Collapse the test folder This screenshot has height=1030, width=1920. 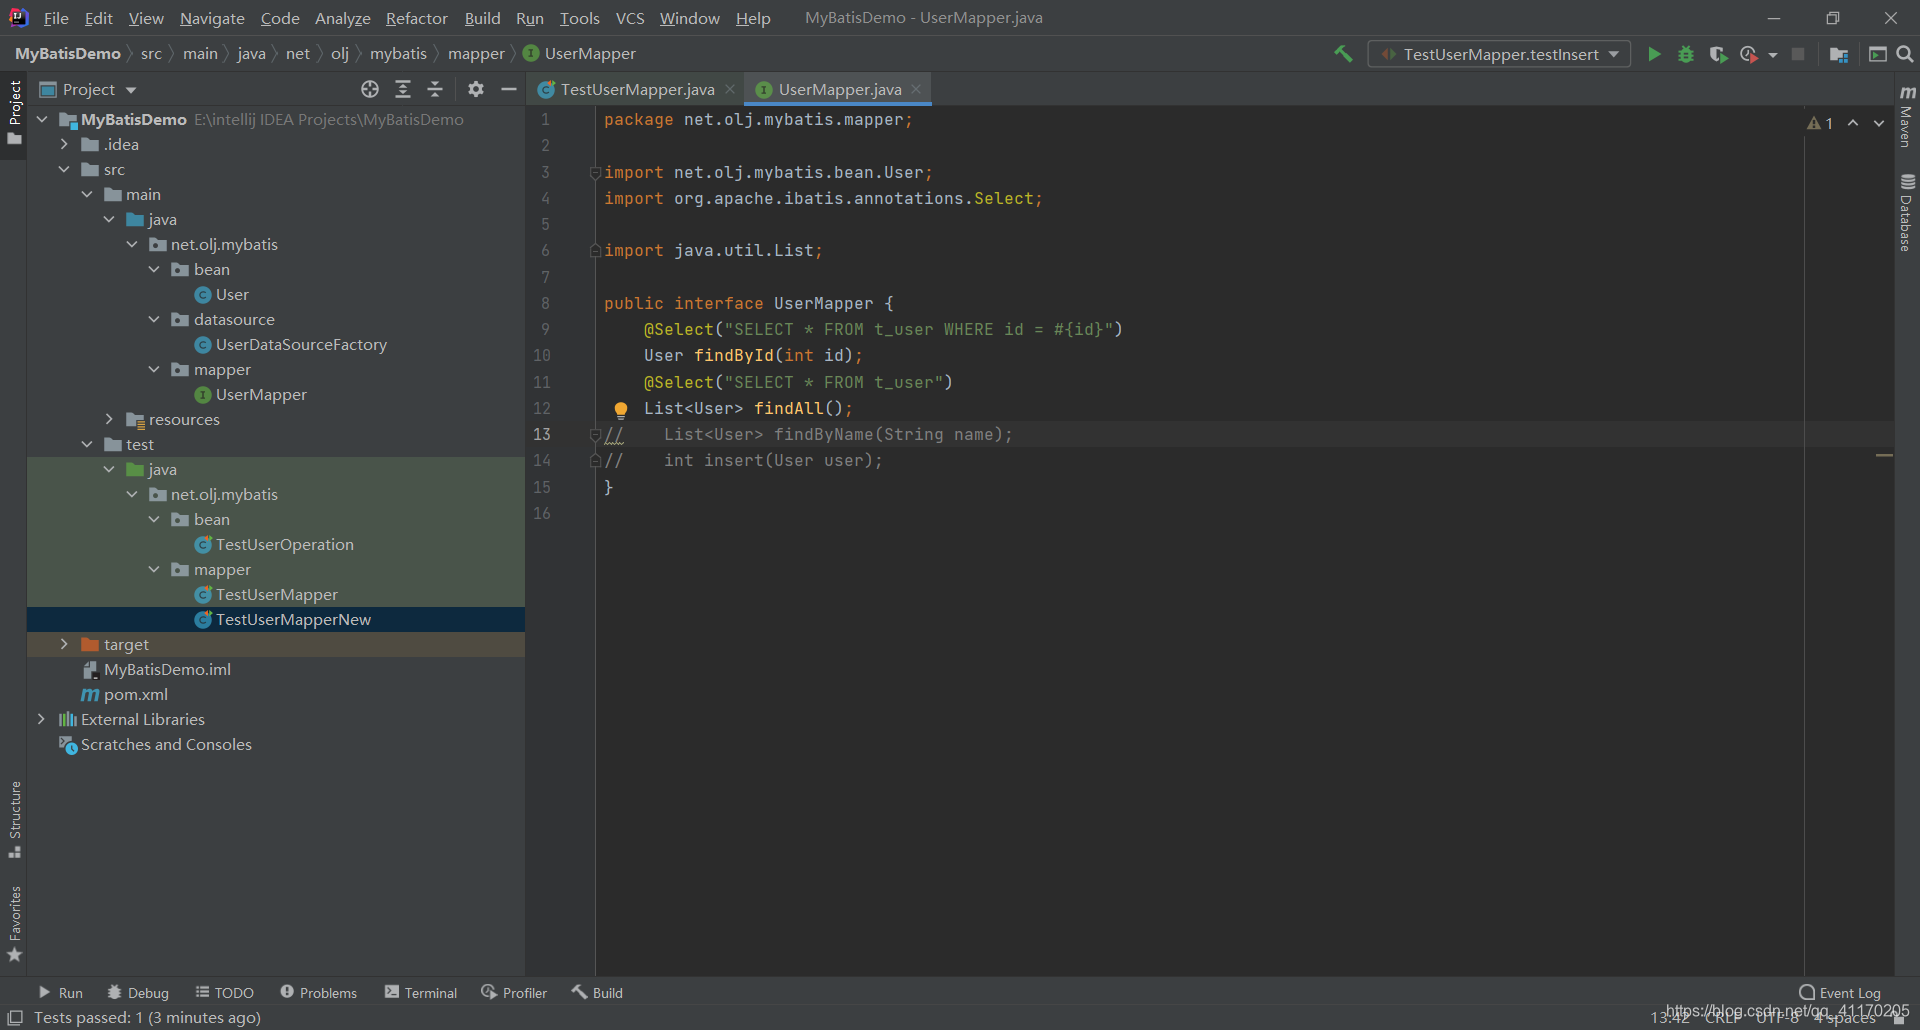click(x=87, y=444)
